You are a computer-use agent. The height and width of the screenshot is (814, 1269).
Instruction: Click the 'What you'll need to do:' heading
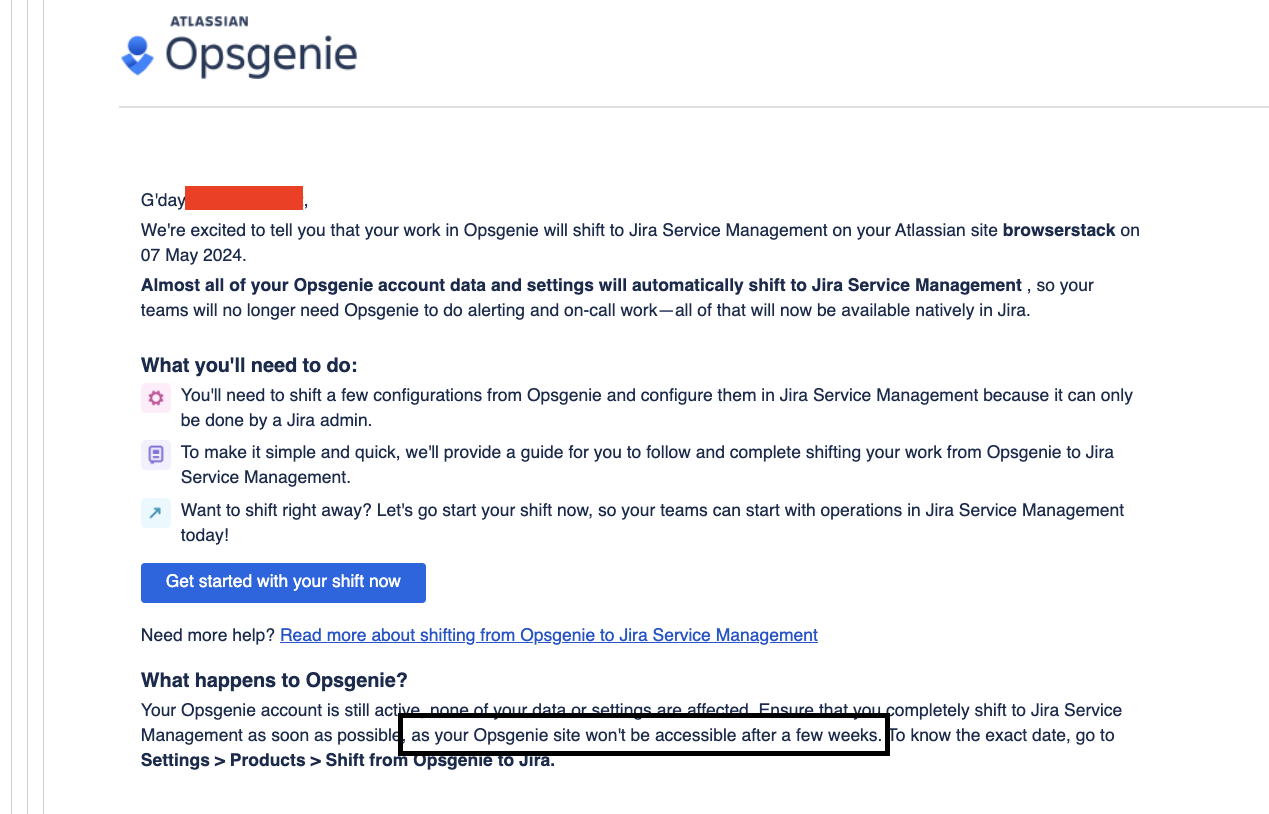(x=248, y=364)
